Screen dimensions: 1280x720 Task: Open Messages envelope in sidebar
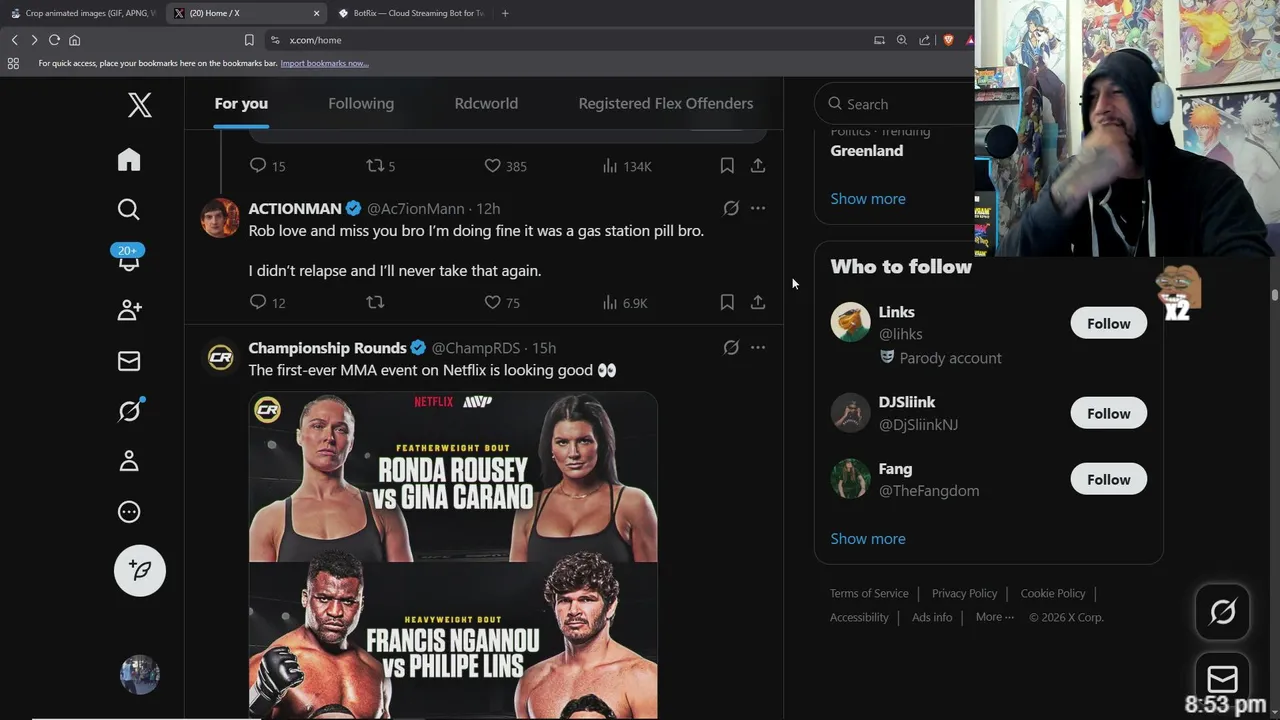tap(129, 361)
